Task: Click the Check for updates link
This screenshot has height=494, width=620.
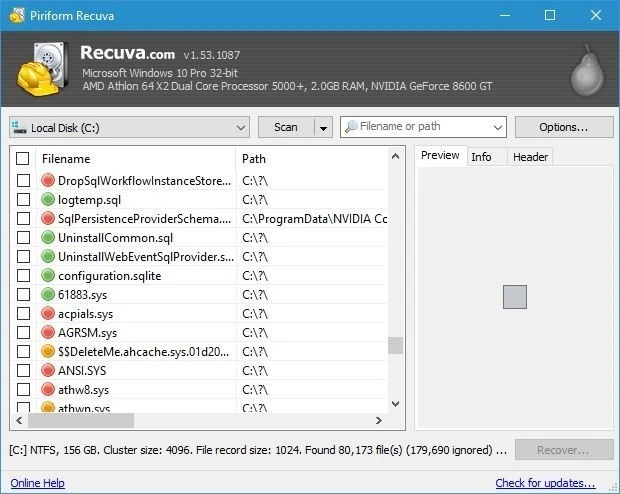Action: click(x=545, y=483)
